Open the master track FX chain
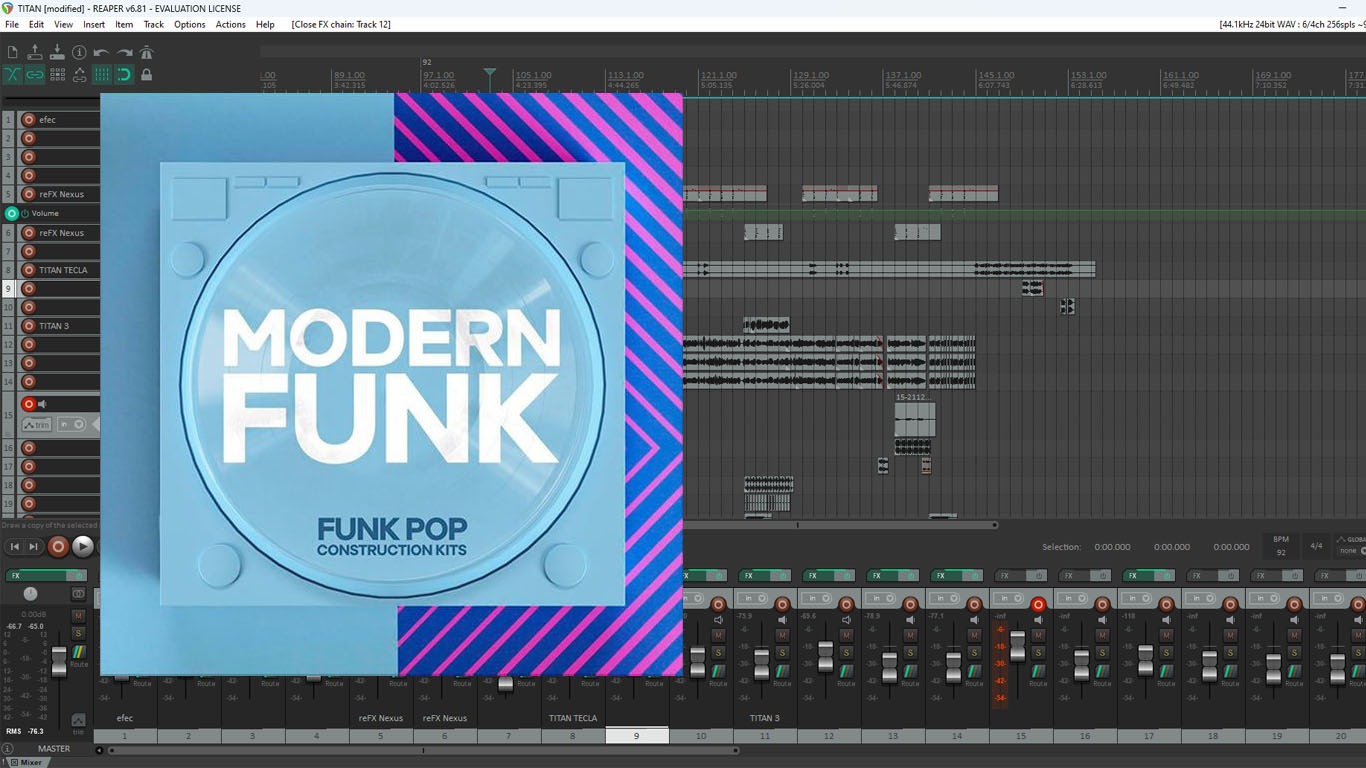 [35, 576]
